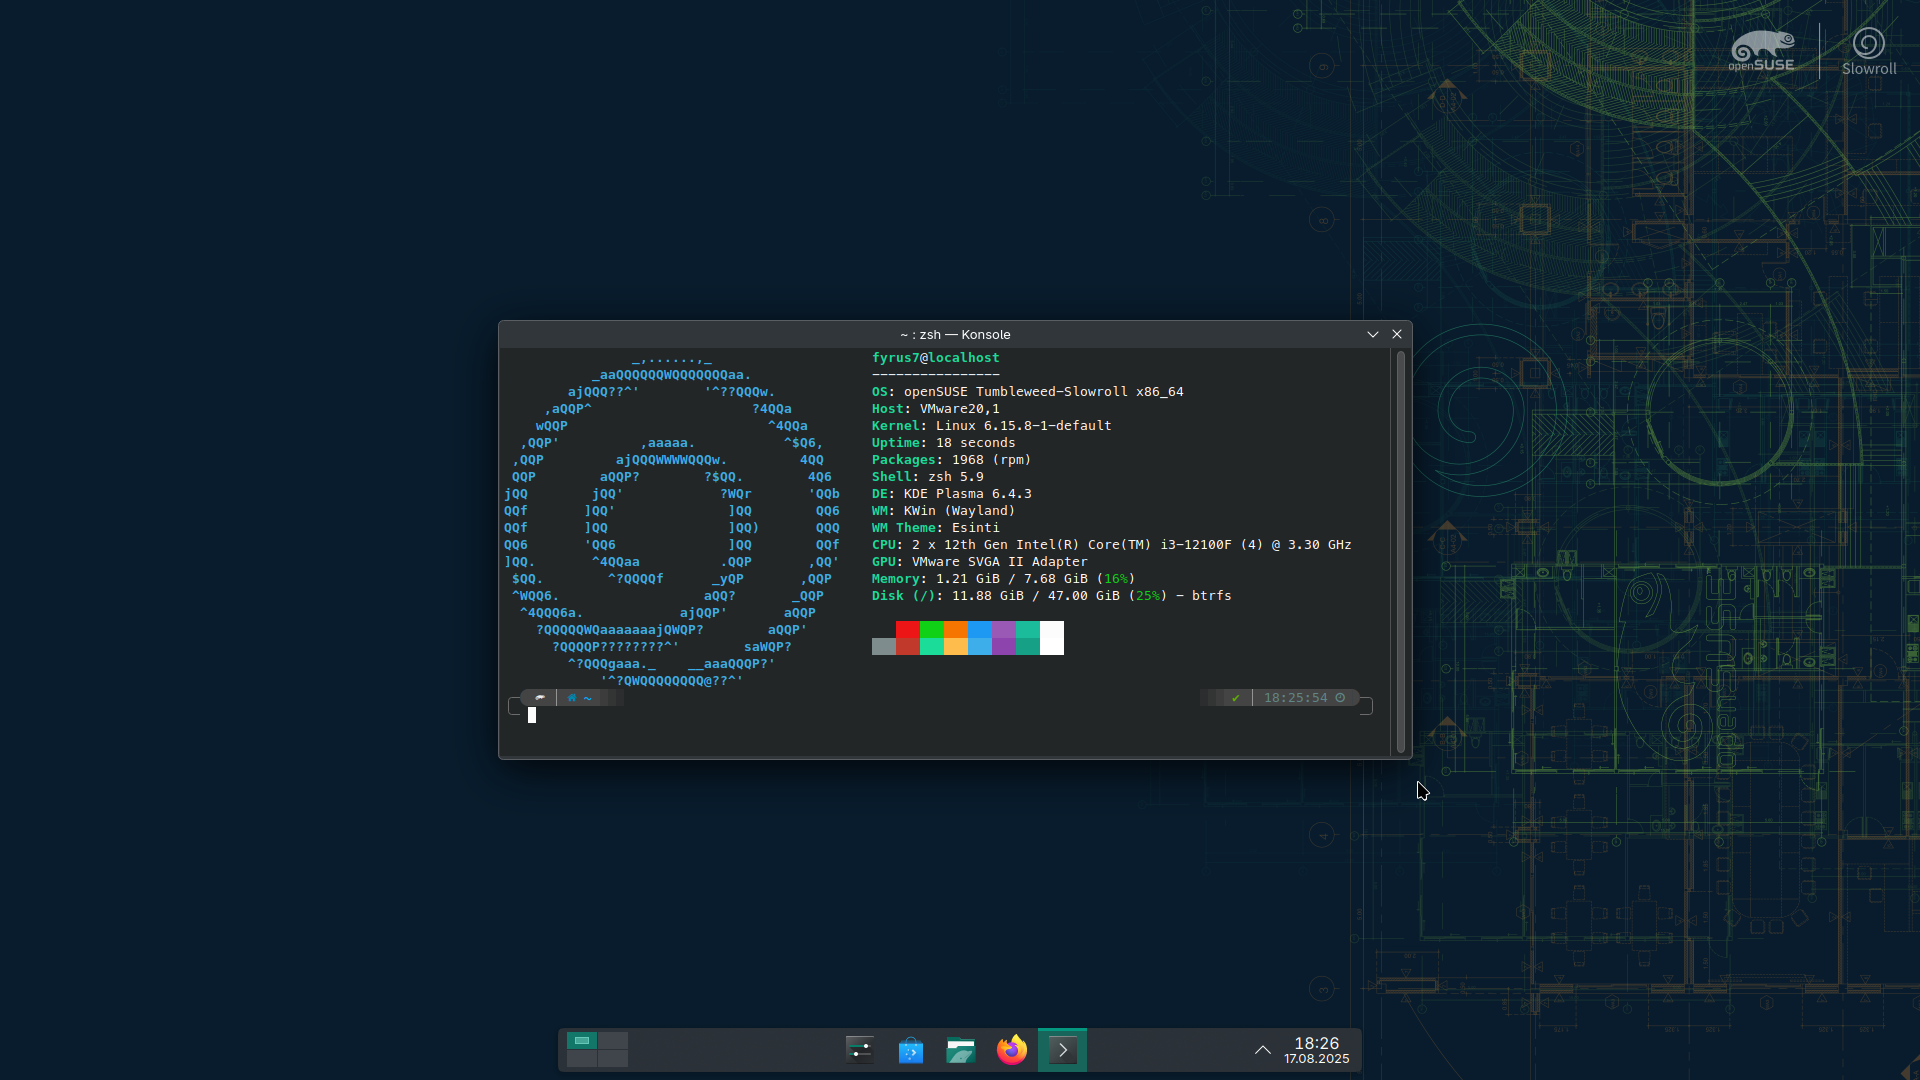This screenshot has width=1920, height=1080.
Task: Click the 'WM: KWin (Wayland)' line
Action: coord(944,511)
